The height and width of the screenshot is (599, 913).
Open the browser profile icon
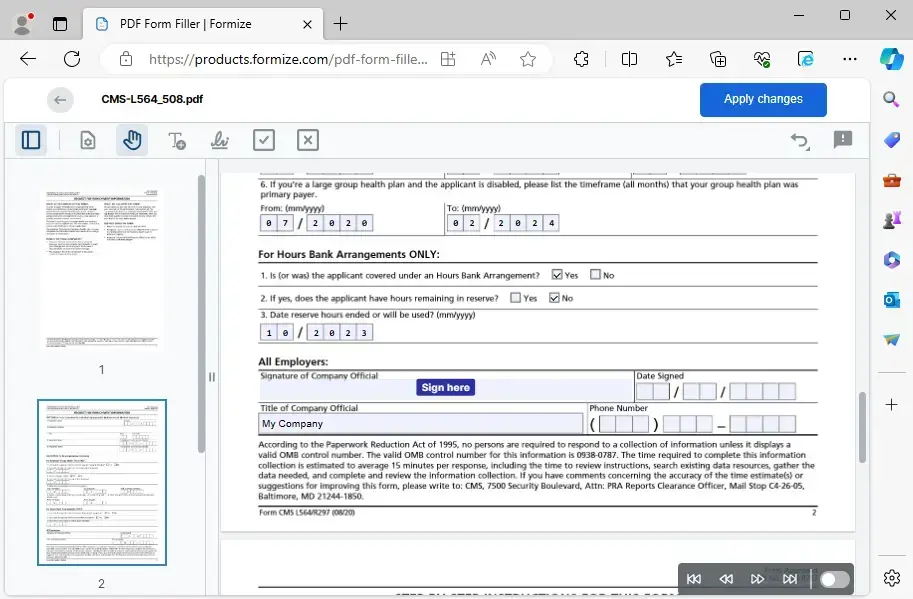23,24
